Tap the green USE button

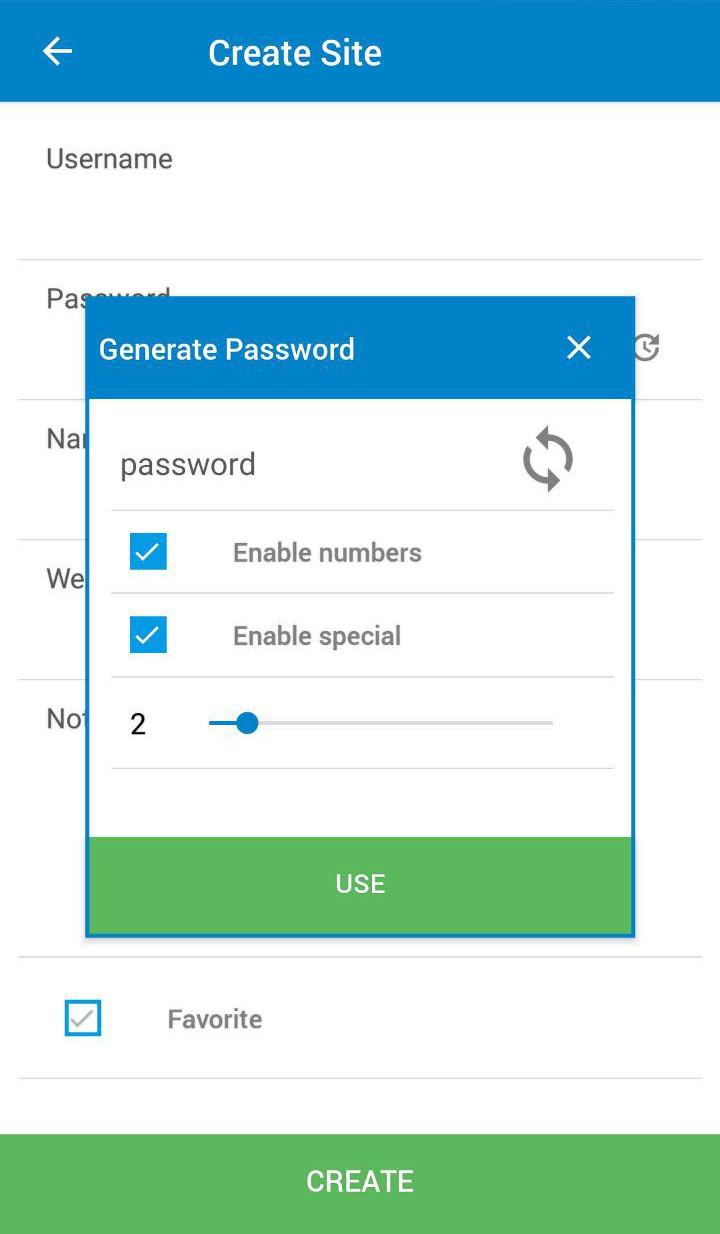coord(360,884)
